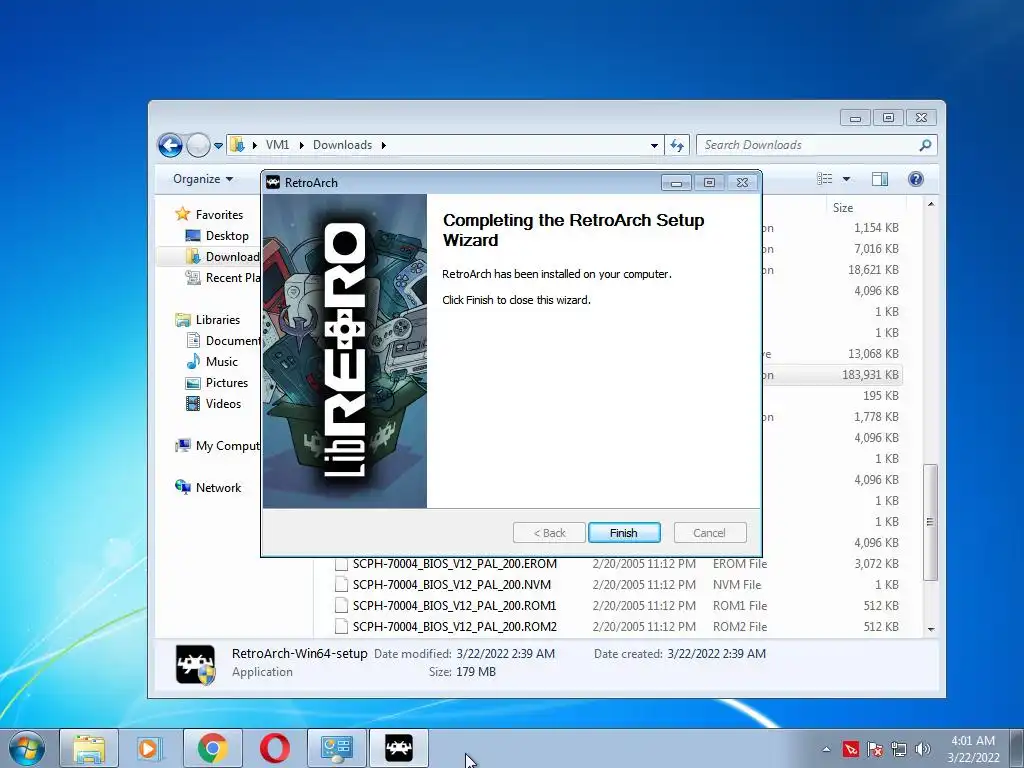Open the view options dropdown arrow
Screen dimensions: 1024x768
pos(846,179)
